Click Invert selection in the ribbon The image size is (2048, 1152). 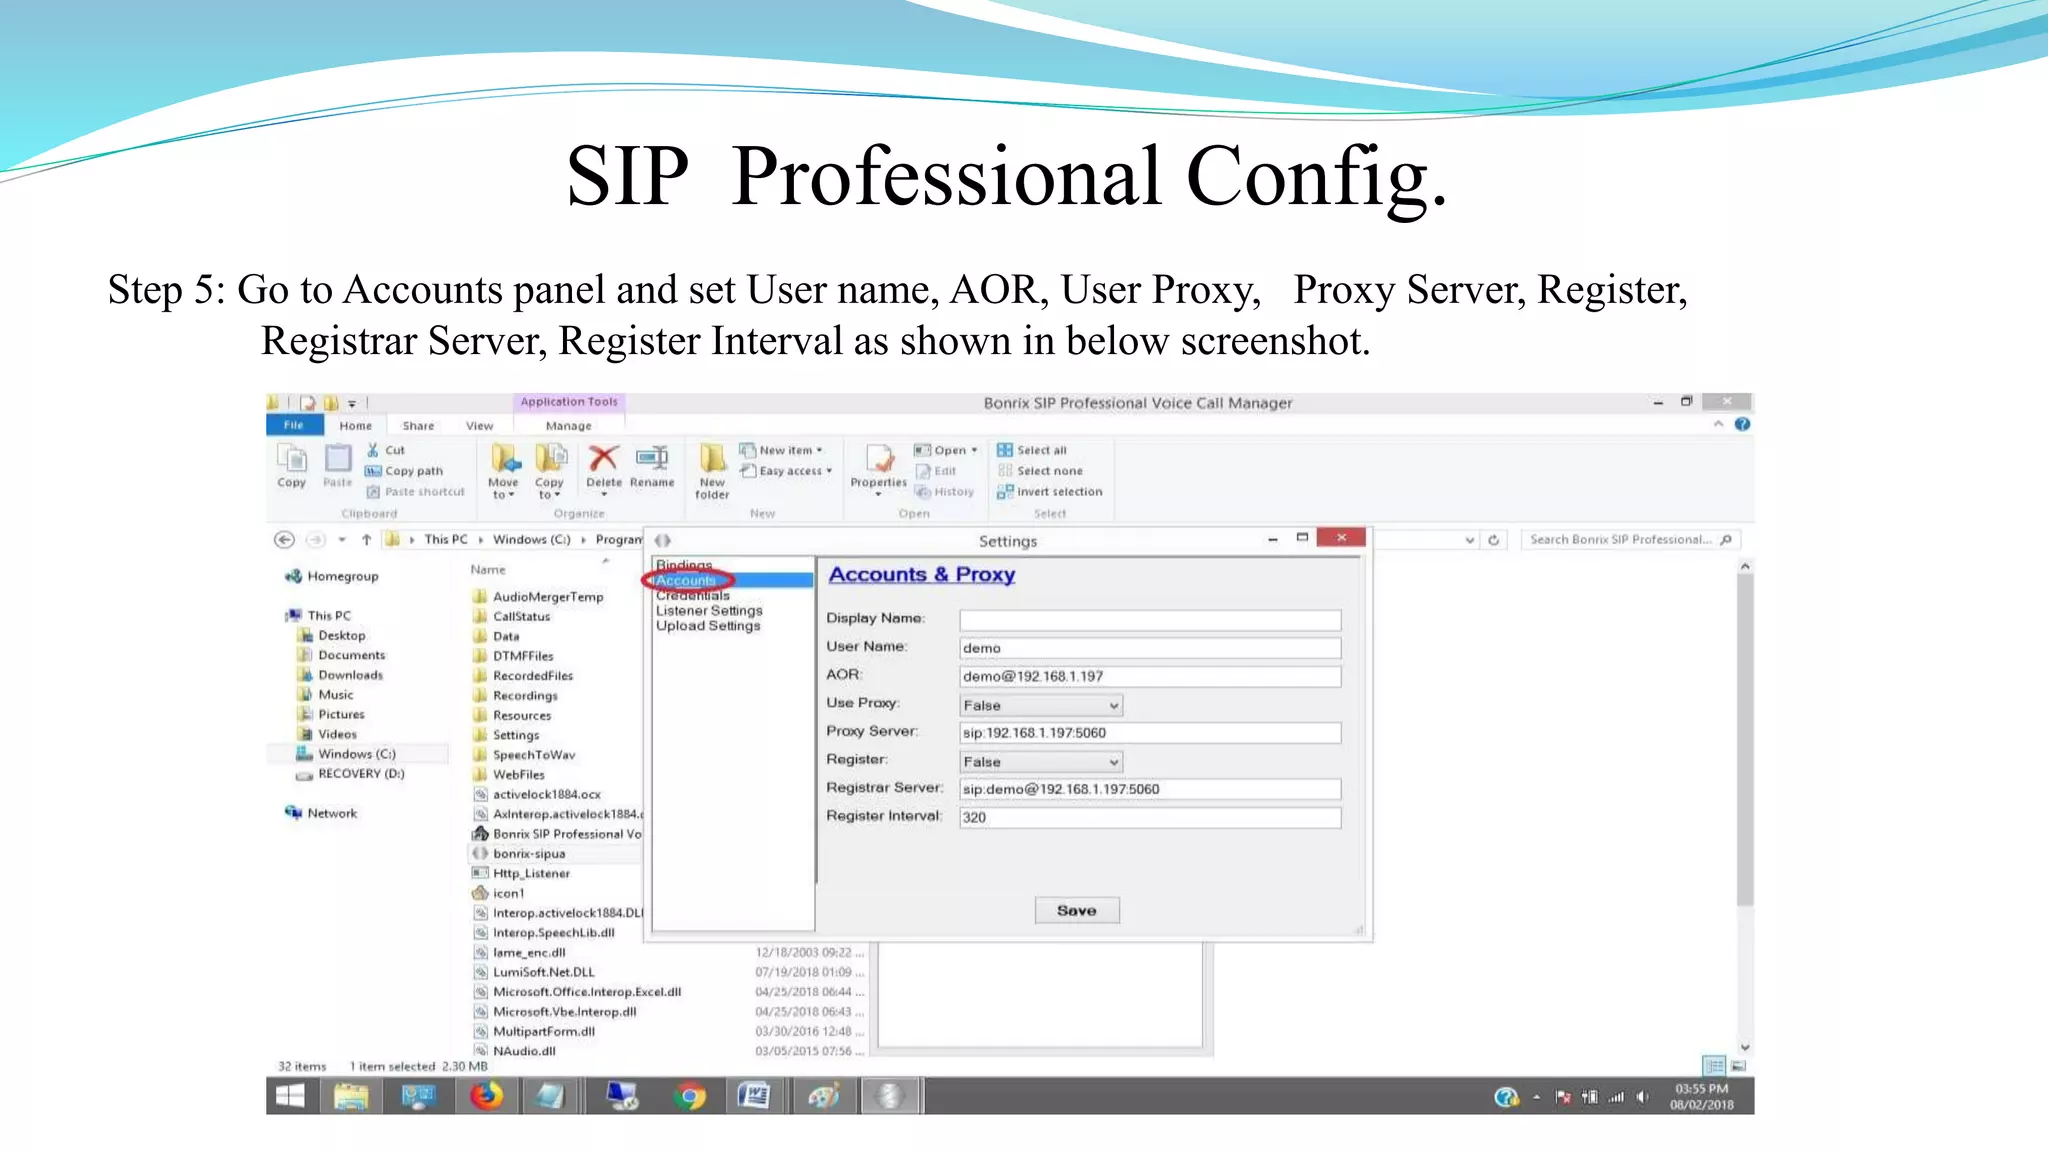1050,492
